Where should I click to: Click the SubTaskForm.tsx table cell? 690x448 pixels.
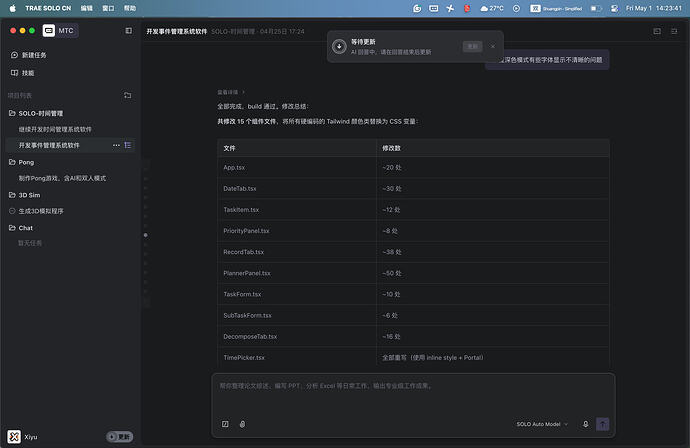pos(297,316)
